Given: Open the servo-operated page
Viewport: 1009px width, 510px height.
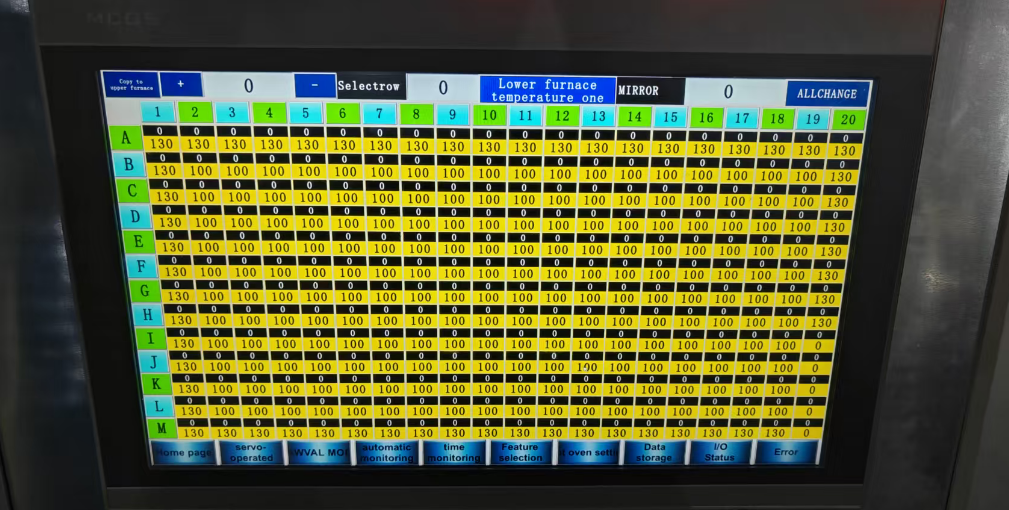Looking at the screenshot, I should tap(251, 452).
